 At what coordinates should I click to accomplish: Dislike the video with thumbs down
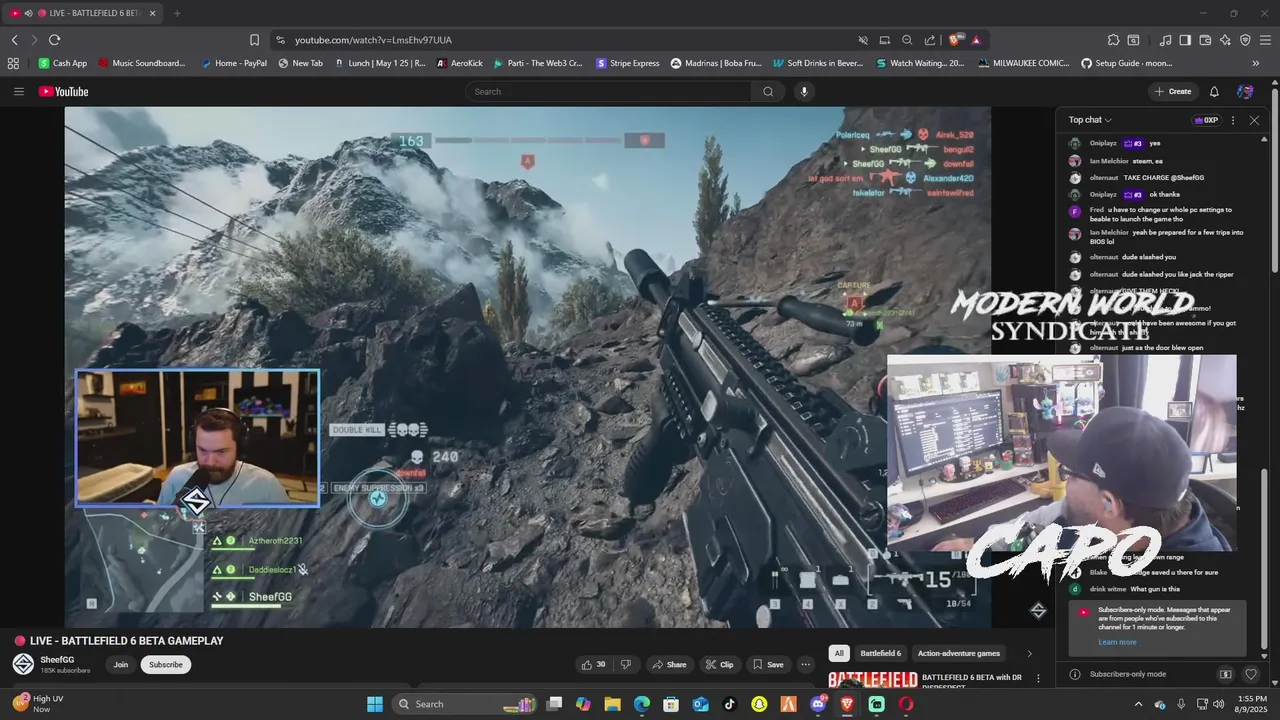point(626,664)
